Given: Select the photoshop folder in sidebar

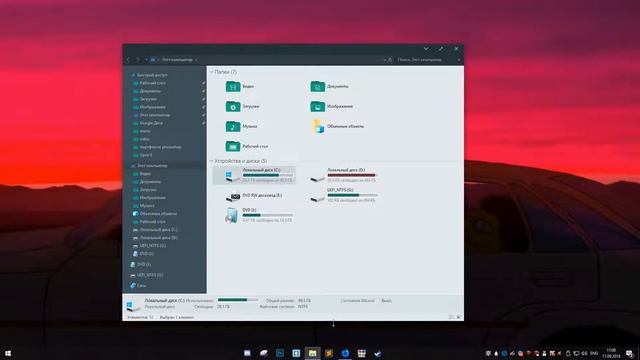Looking at the screenshot, I should click(x=157, y=147).
